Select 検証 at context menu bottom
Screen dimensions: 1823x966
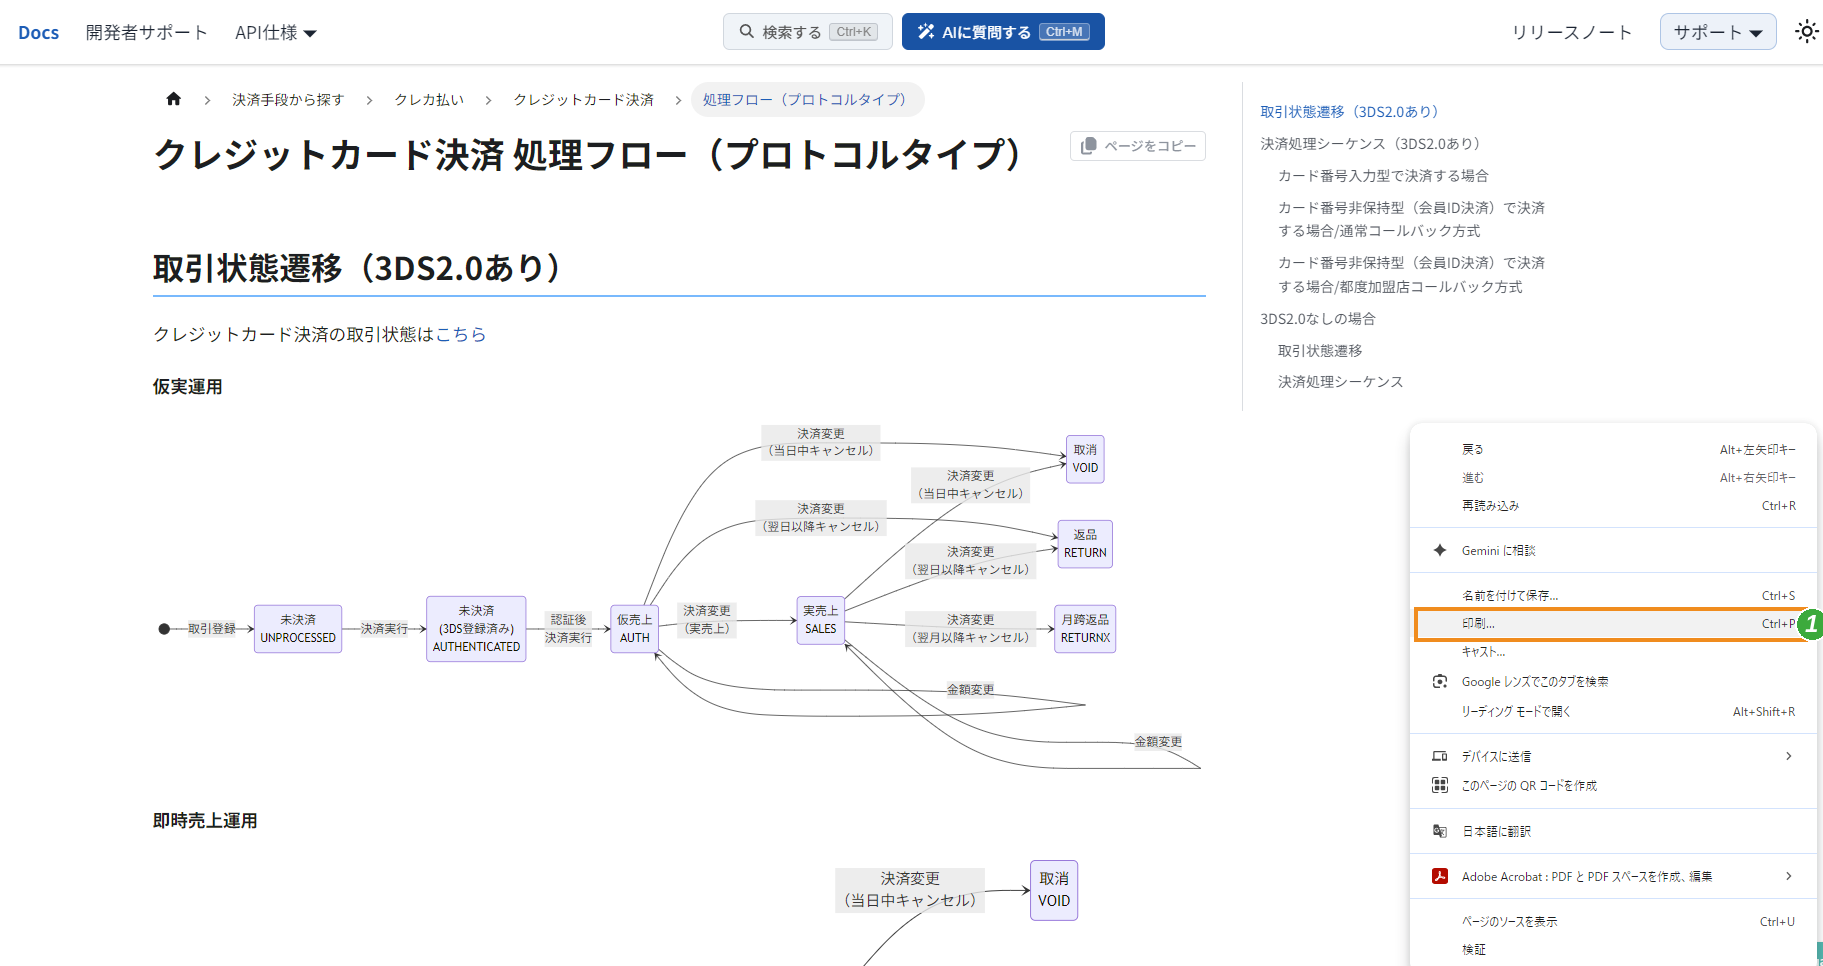coord(1613,950)
